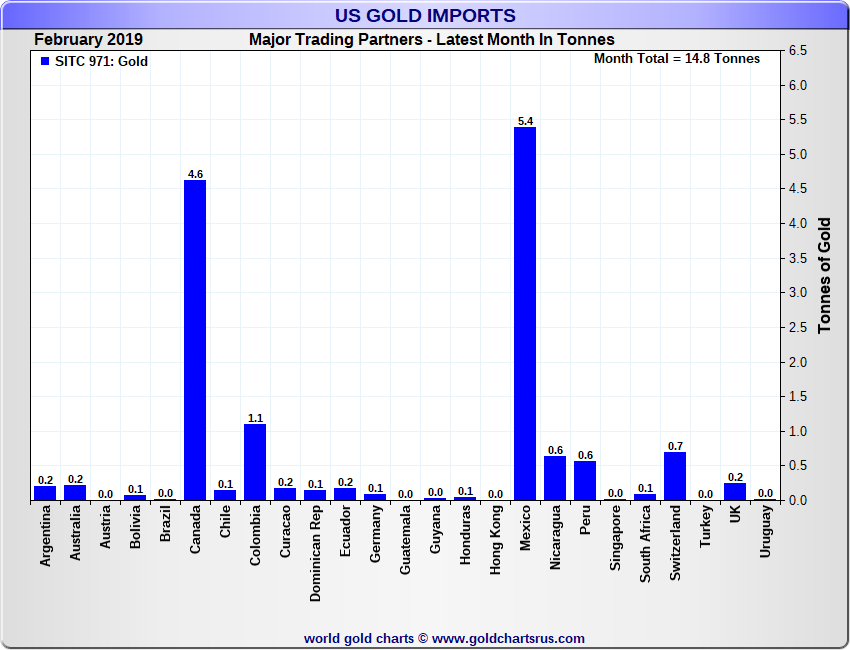Image resolution: width=850 pixels, height=650 pixels.
Task: Click the UK bar in the chart
Action: tap(735, 492)
